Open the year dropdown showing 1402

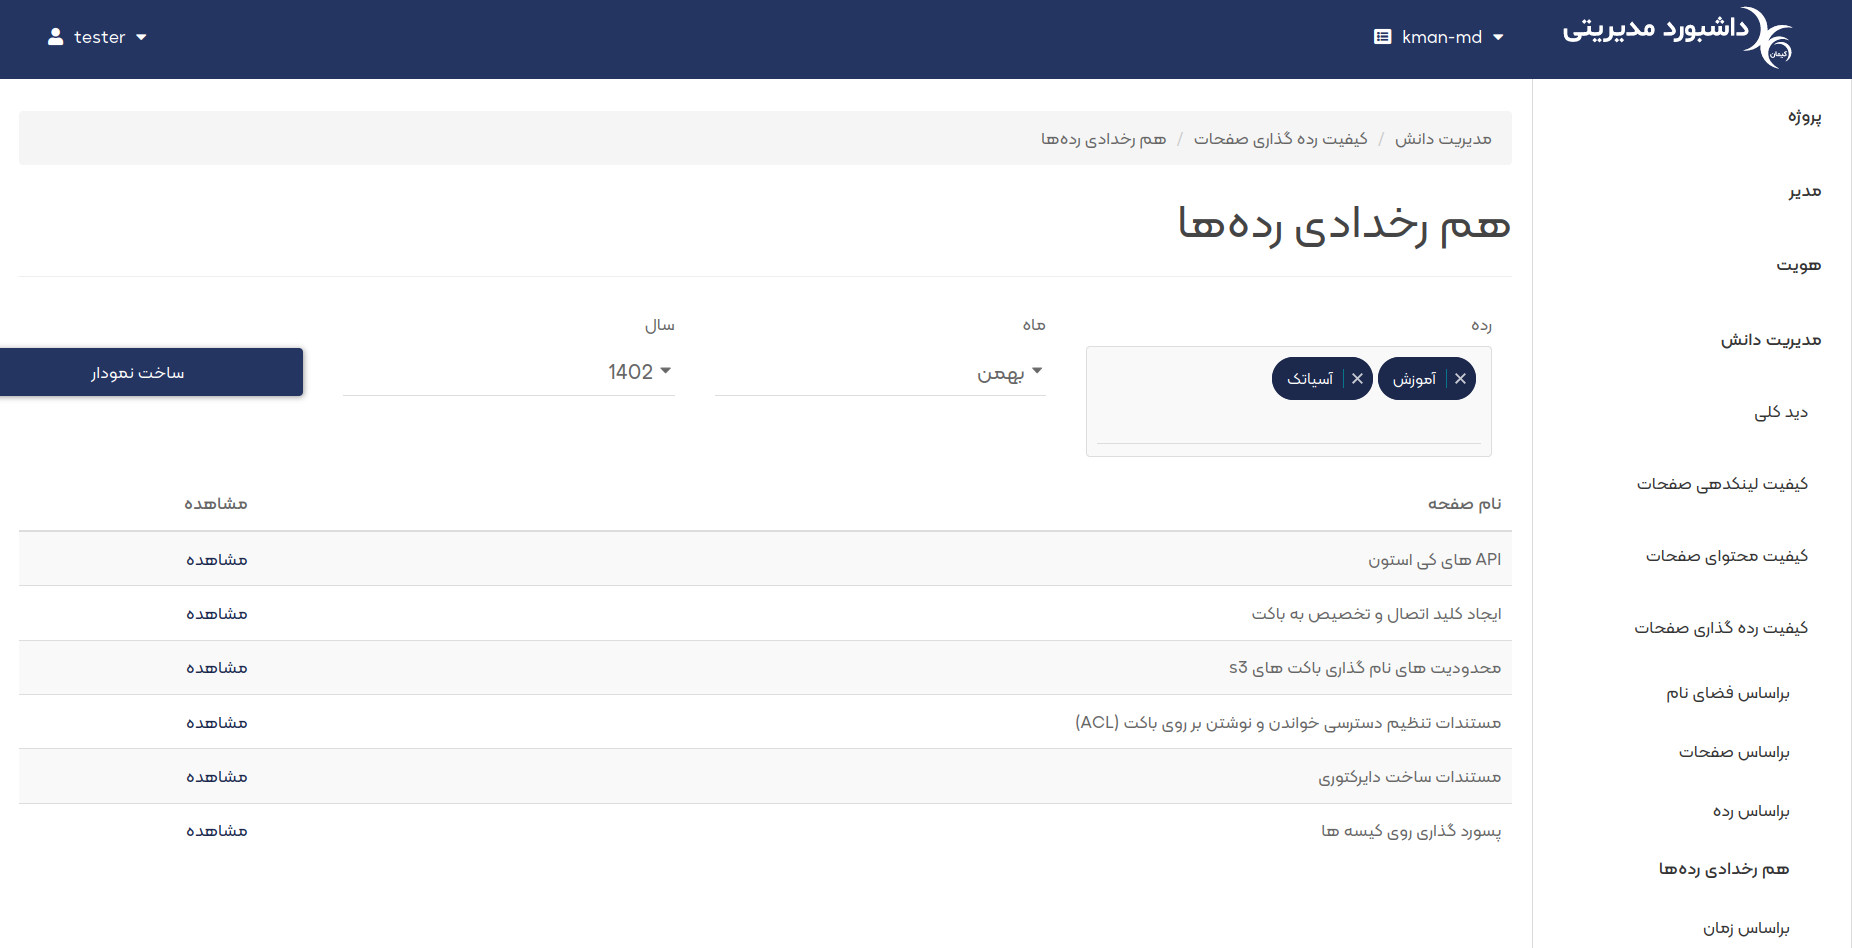tap(509, 372)
